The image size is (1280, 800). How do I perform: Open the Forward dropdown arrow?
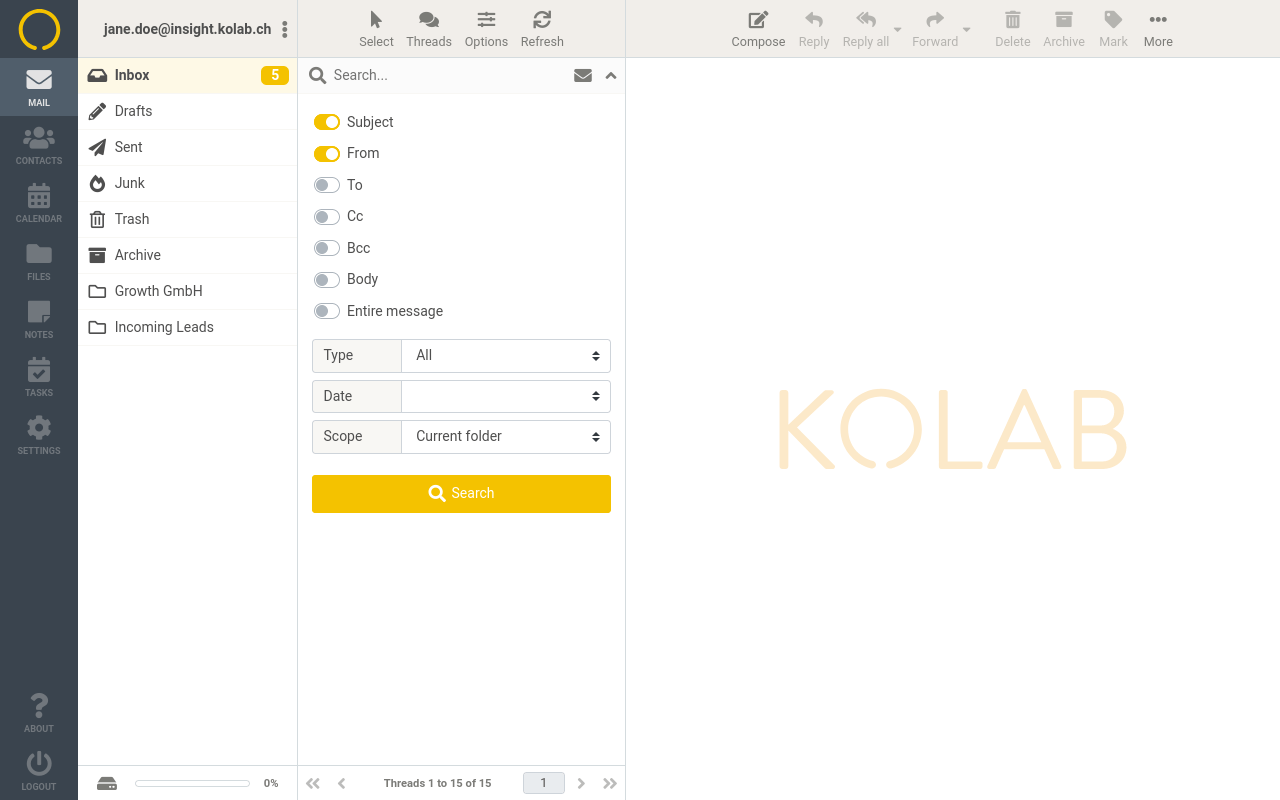coord(967,29)
